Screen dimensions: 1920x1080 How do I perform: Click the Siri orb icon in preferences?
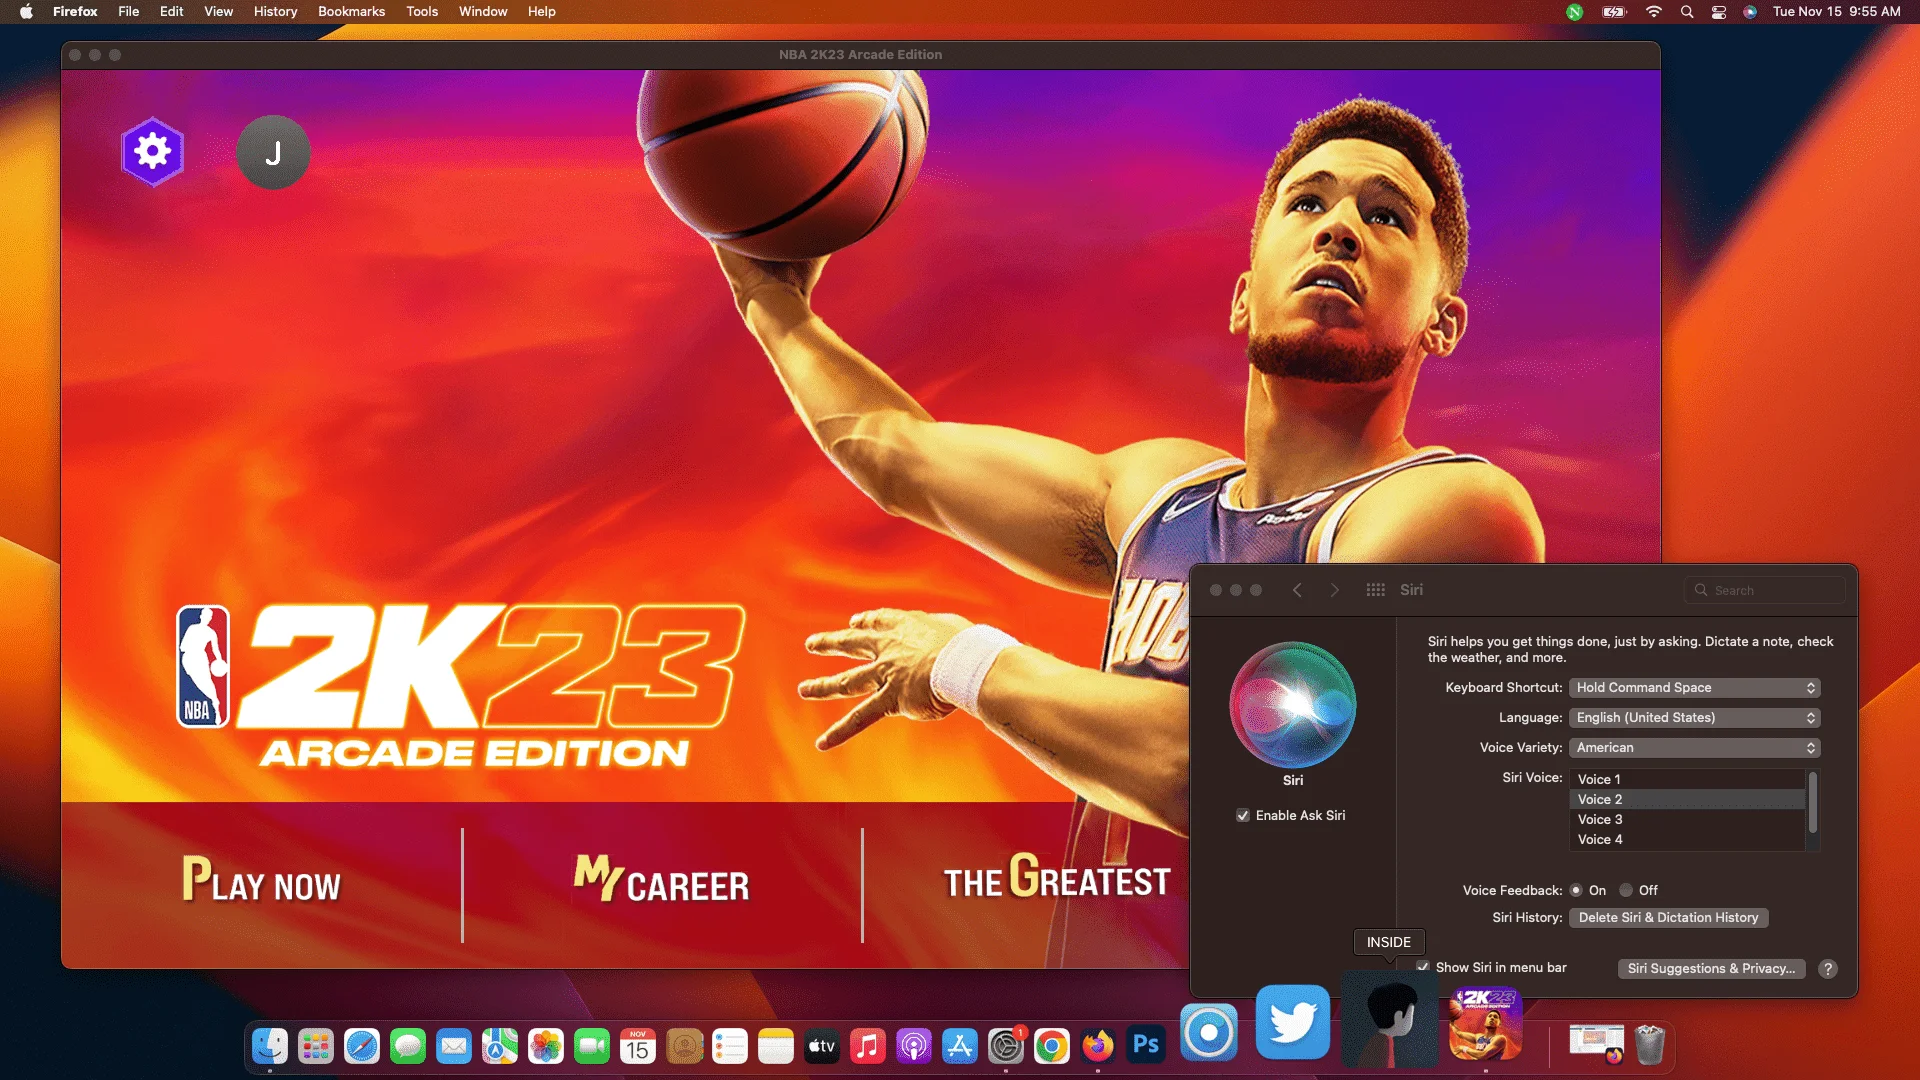pyautogui.click(x=1292, y=705)
